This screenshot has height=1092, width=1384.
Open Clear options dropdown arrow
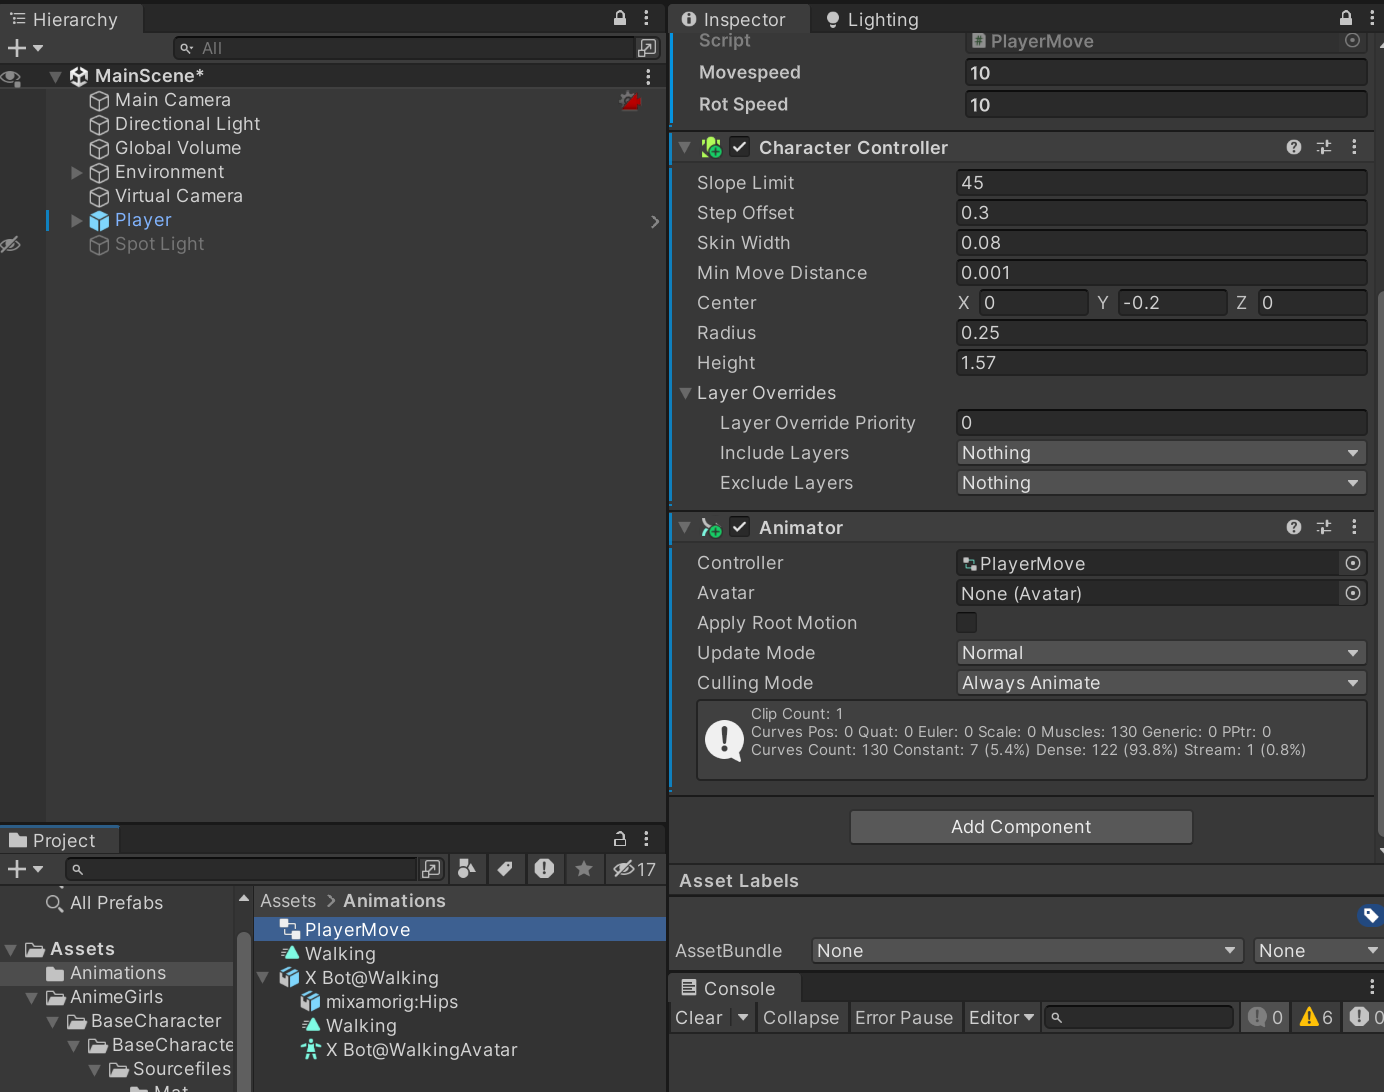coord(742,1017)
